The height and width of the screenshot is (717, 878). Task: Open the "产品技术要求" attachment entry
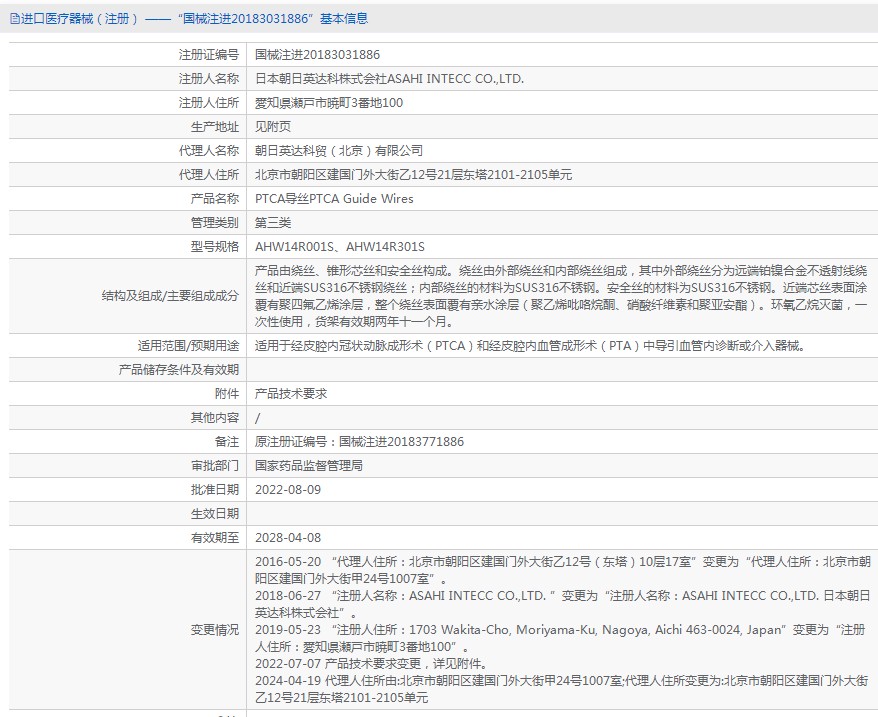[x=292, y=392]
